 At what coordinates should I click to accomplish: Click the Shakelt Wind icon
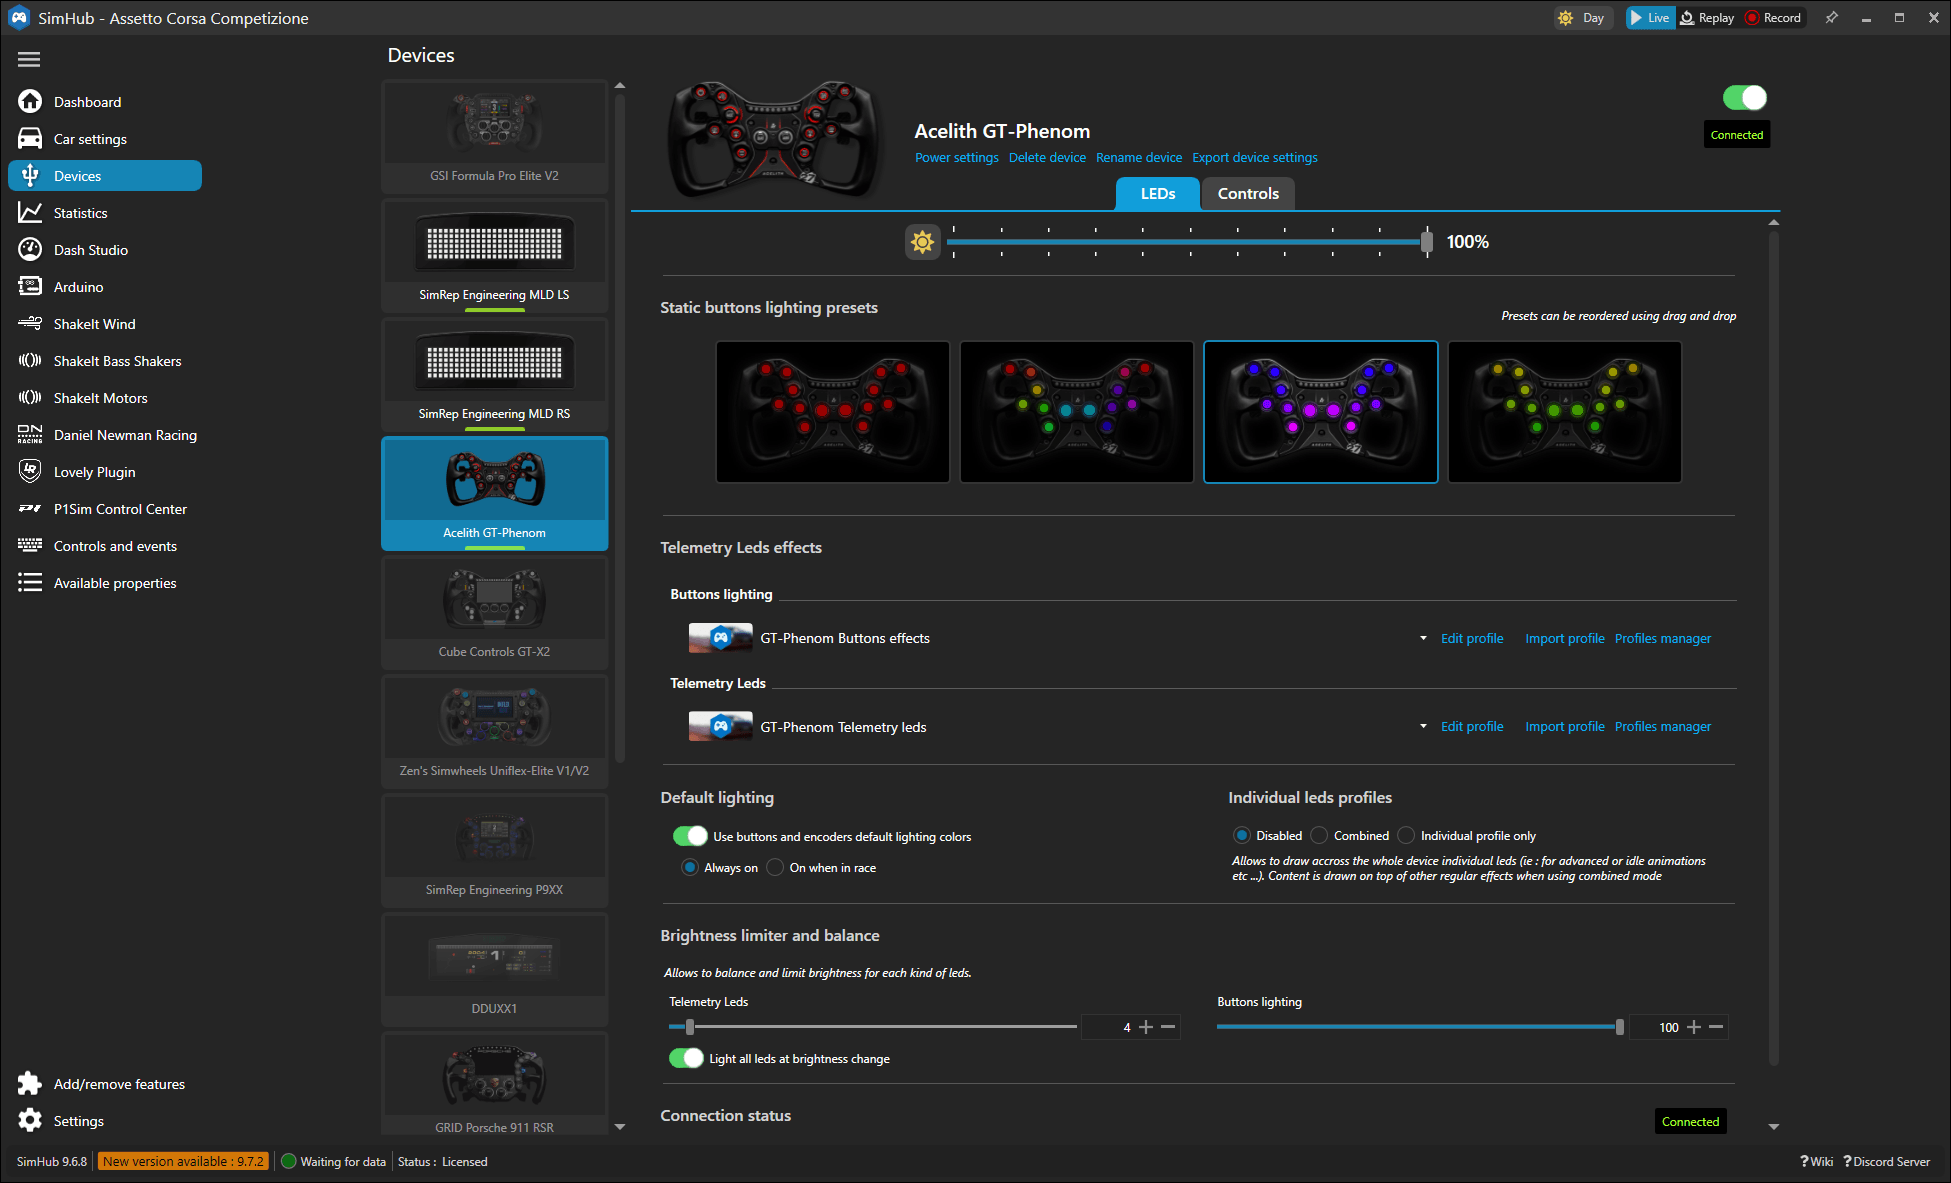click(x=30, y=324)
